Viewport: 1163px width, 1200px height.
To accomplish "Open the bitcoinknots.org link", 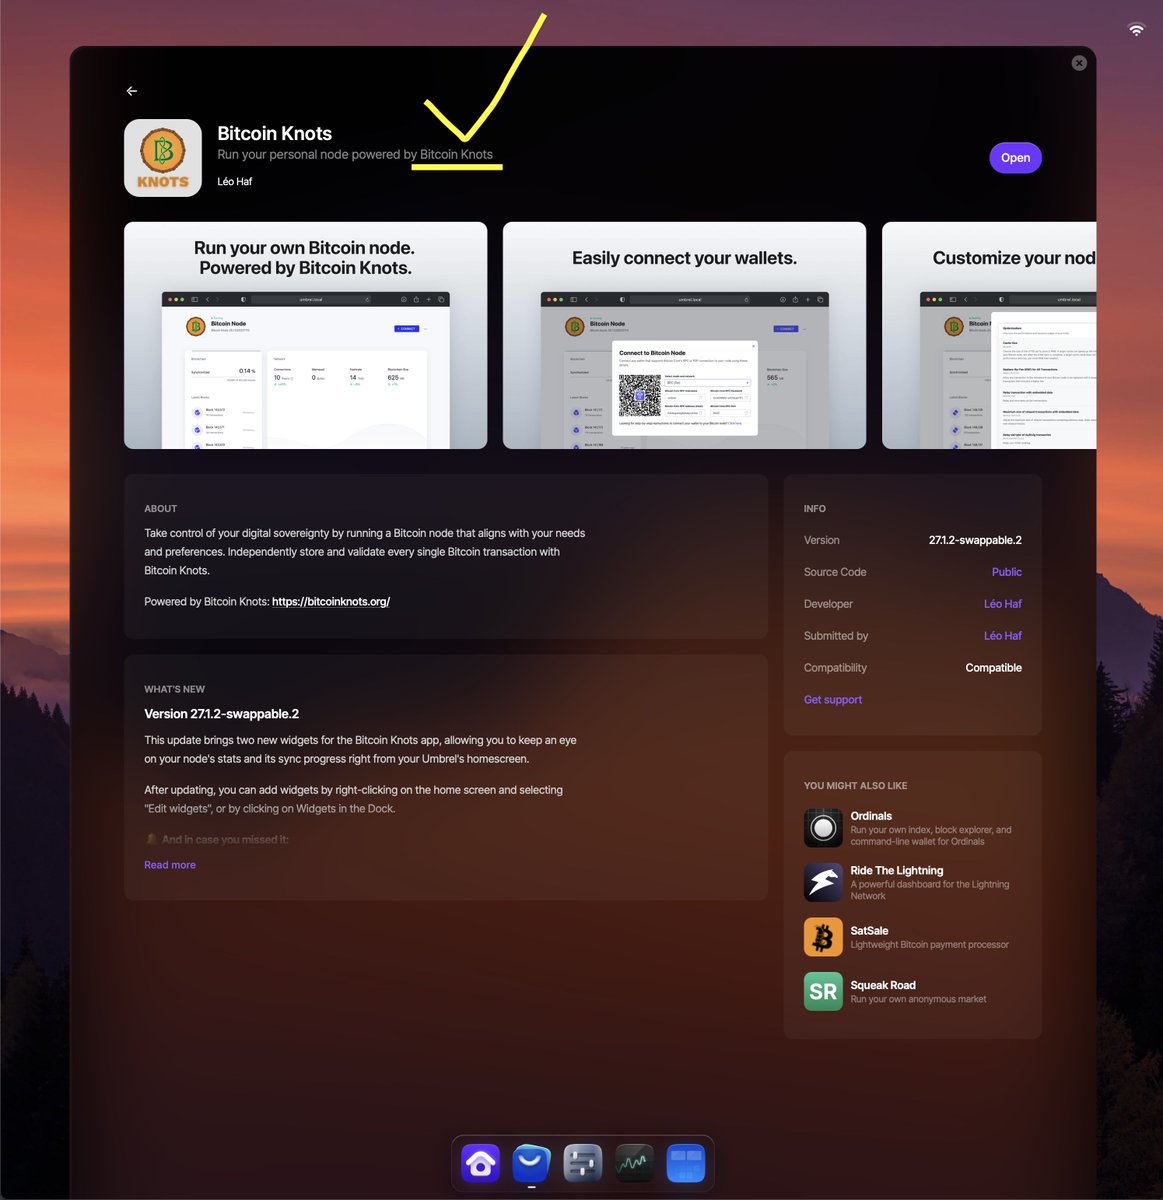I will point(331,602).
